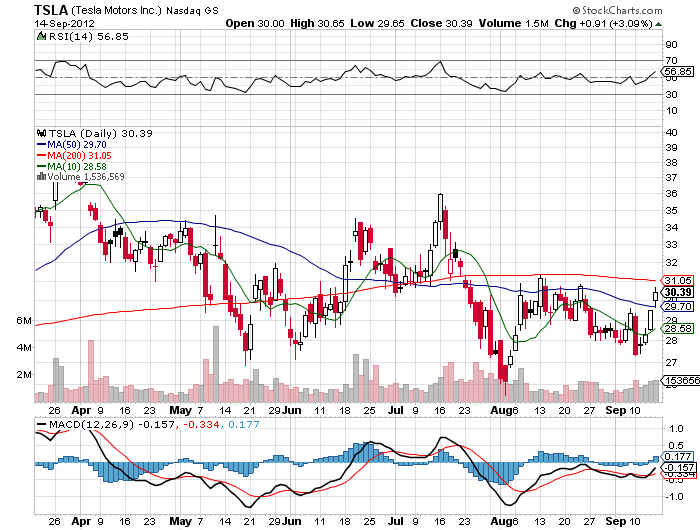This screenshot has width=700, height=530.
Task: Click the StockCharts.com logo text
Action: pyautogui.click(x=618, y=10)
